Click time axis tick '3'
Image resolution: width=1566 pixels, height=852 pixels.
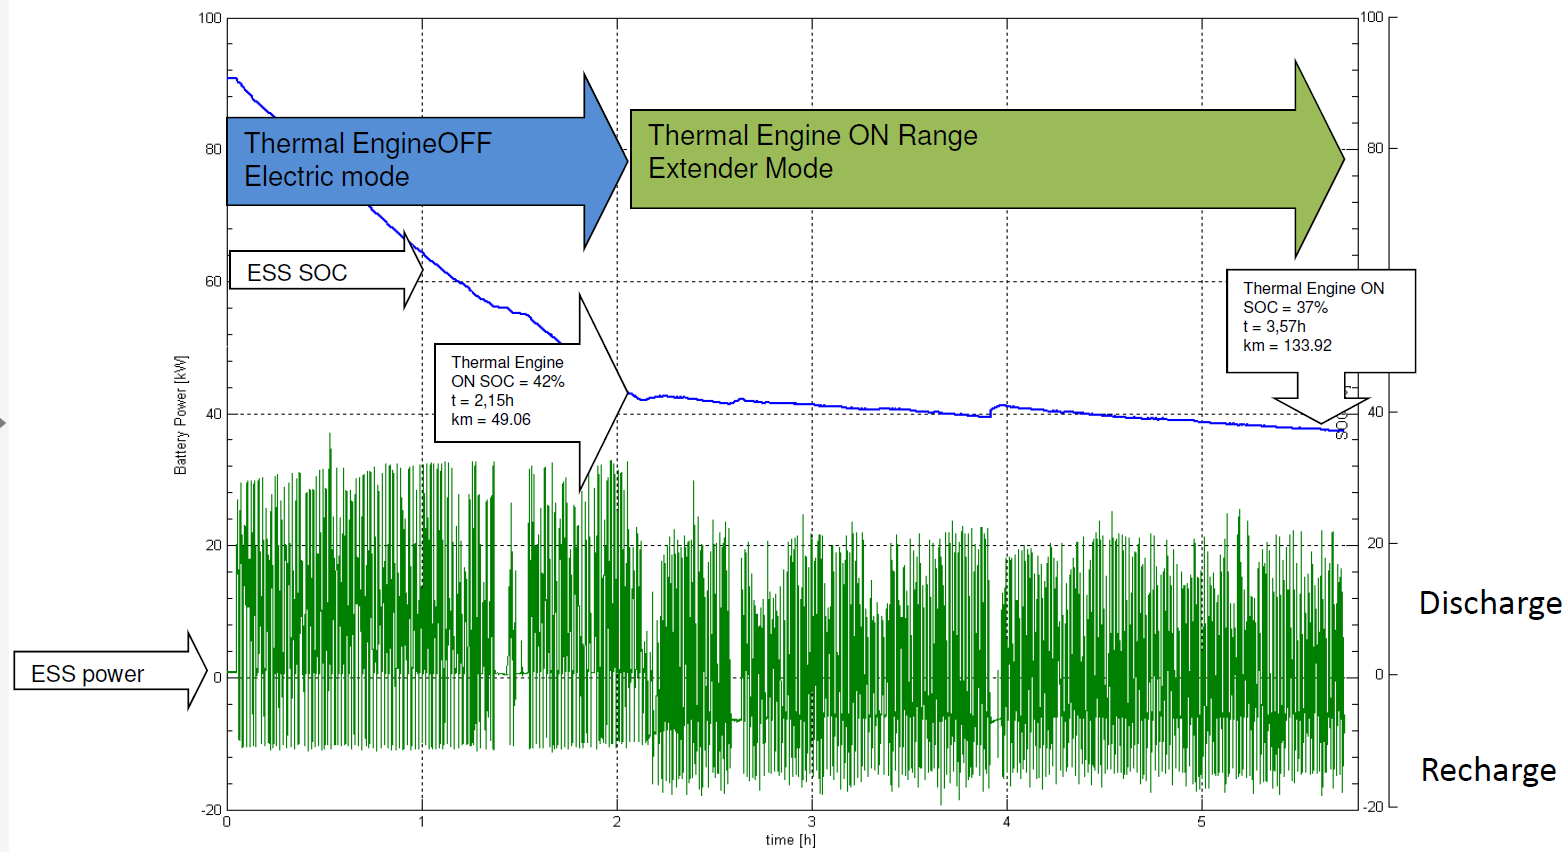(812, 822)
